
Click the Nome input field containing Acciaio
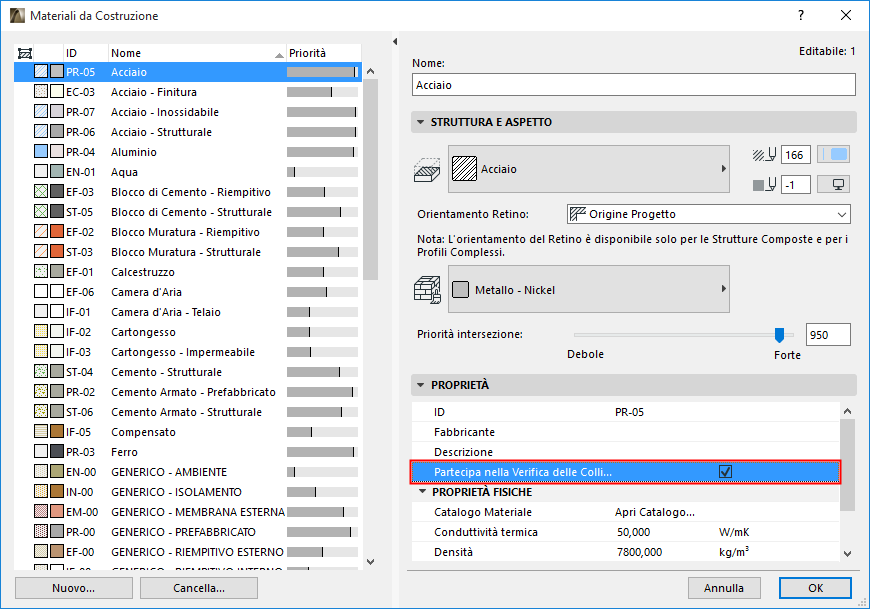[x=634, y=85]
